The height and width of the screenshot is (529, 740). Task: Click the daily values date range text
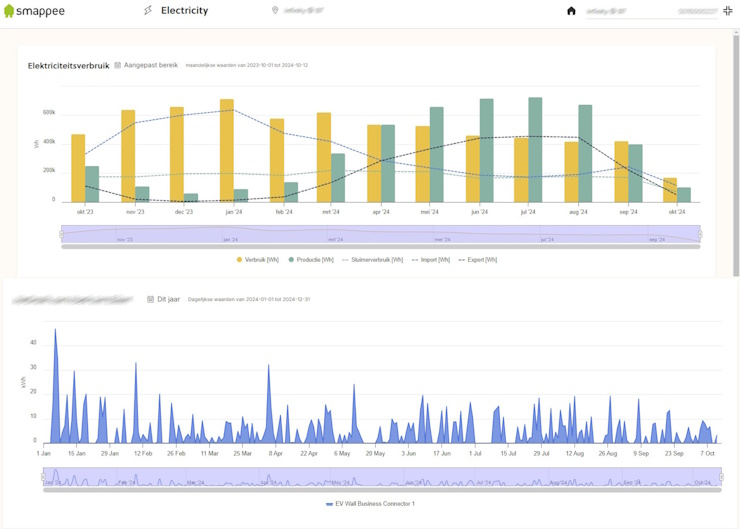point(249,299)
